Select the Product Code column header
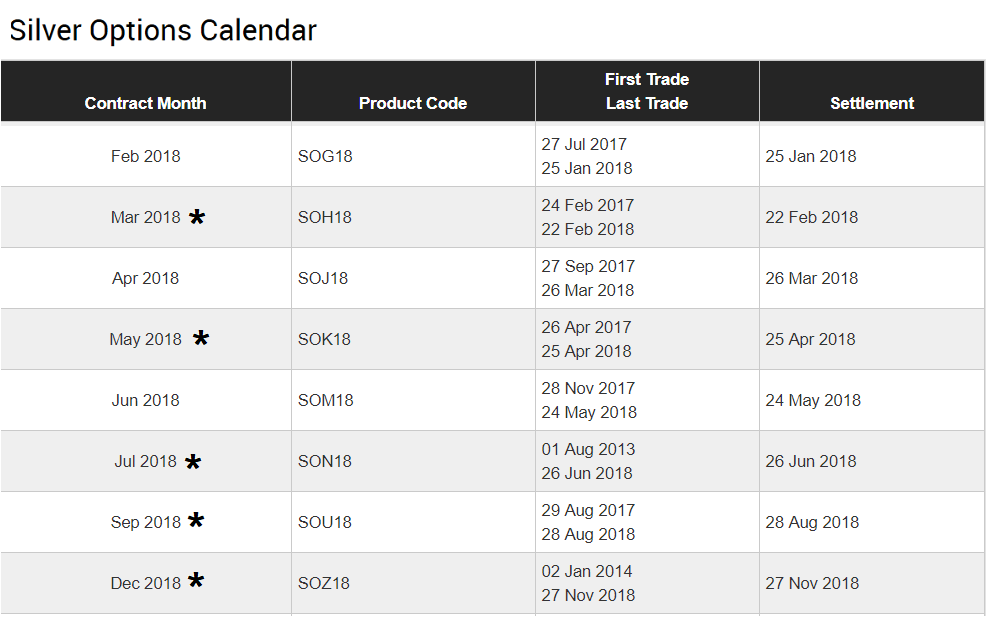 [412, 103]
